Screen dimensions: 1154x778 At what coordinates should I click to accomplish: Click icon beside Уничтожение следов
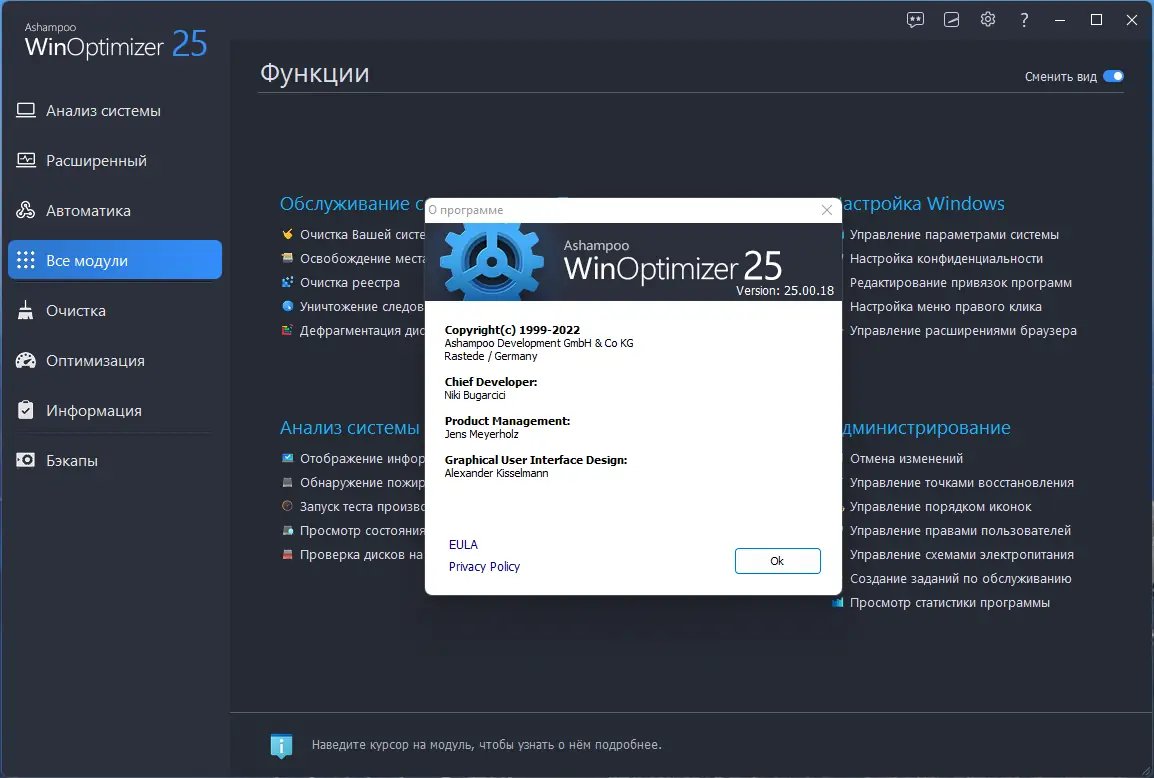287,306
